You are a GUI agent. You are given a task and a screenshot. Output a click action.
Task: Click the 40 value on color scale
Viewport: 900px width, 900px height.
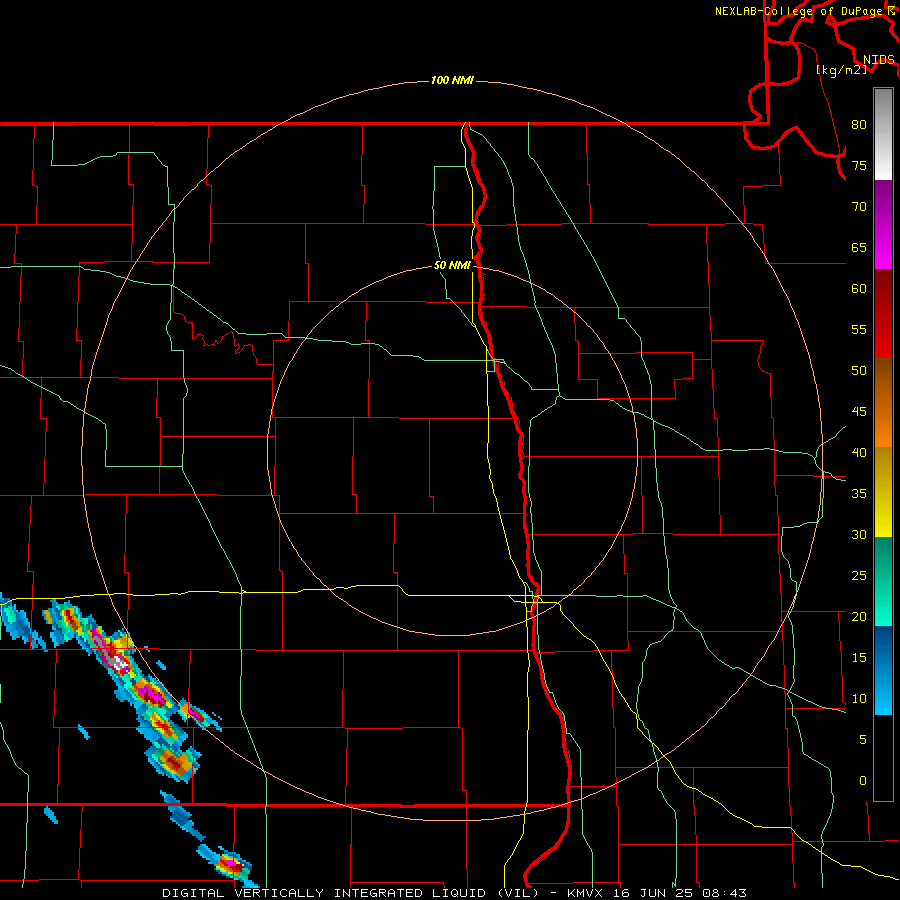click(859, 452)
